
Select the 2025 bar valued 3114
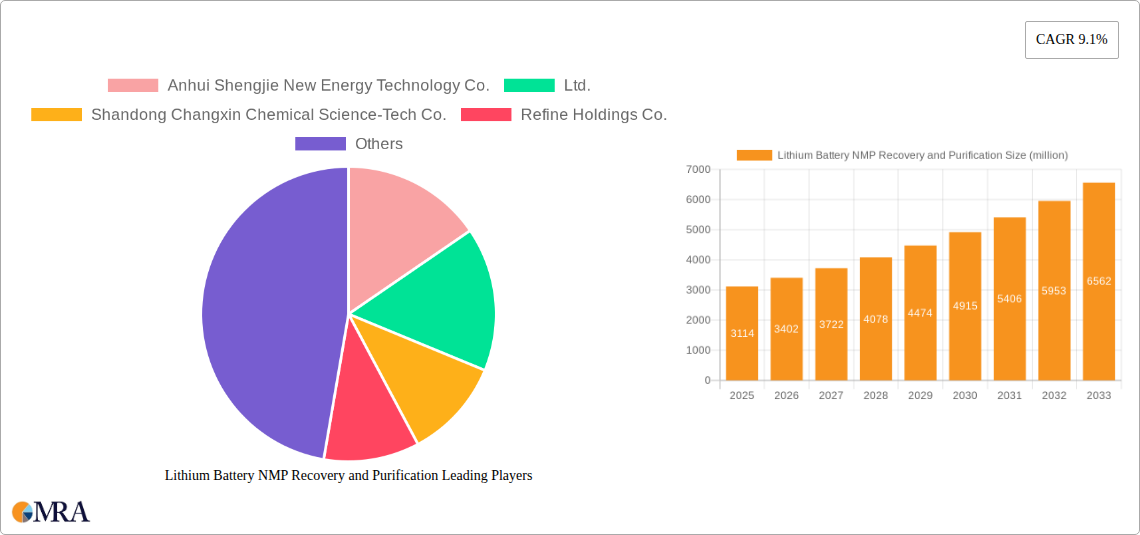point(742,334)
